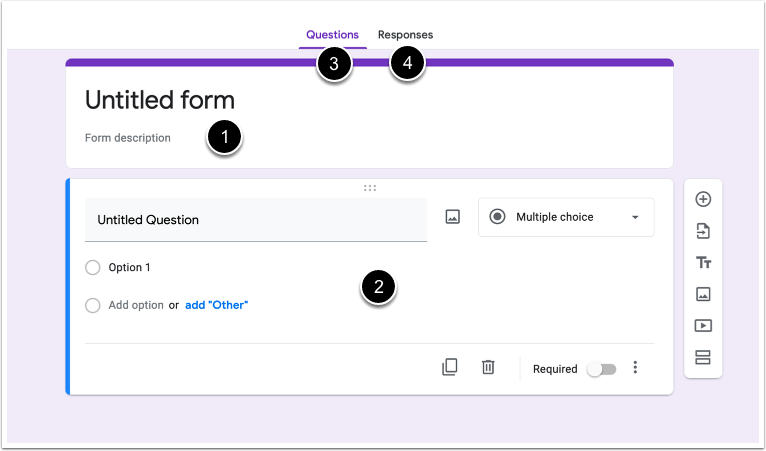Click the dropdown arrow beside Multiple choice

(x=635, y=217)
